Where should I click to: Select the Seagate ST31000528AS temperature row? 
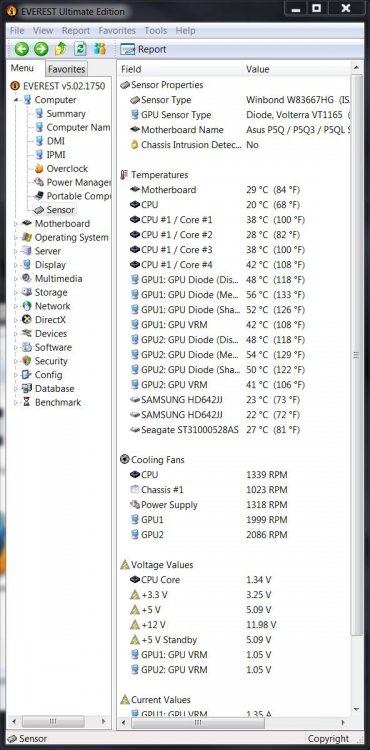[234, 430]
